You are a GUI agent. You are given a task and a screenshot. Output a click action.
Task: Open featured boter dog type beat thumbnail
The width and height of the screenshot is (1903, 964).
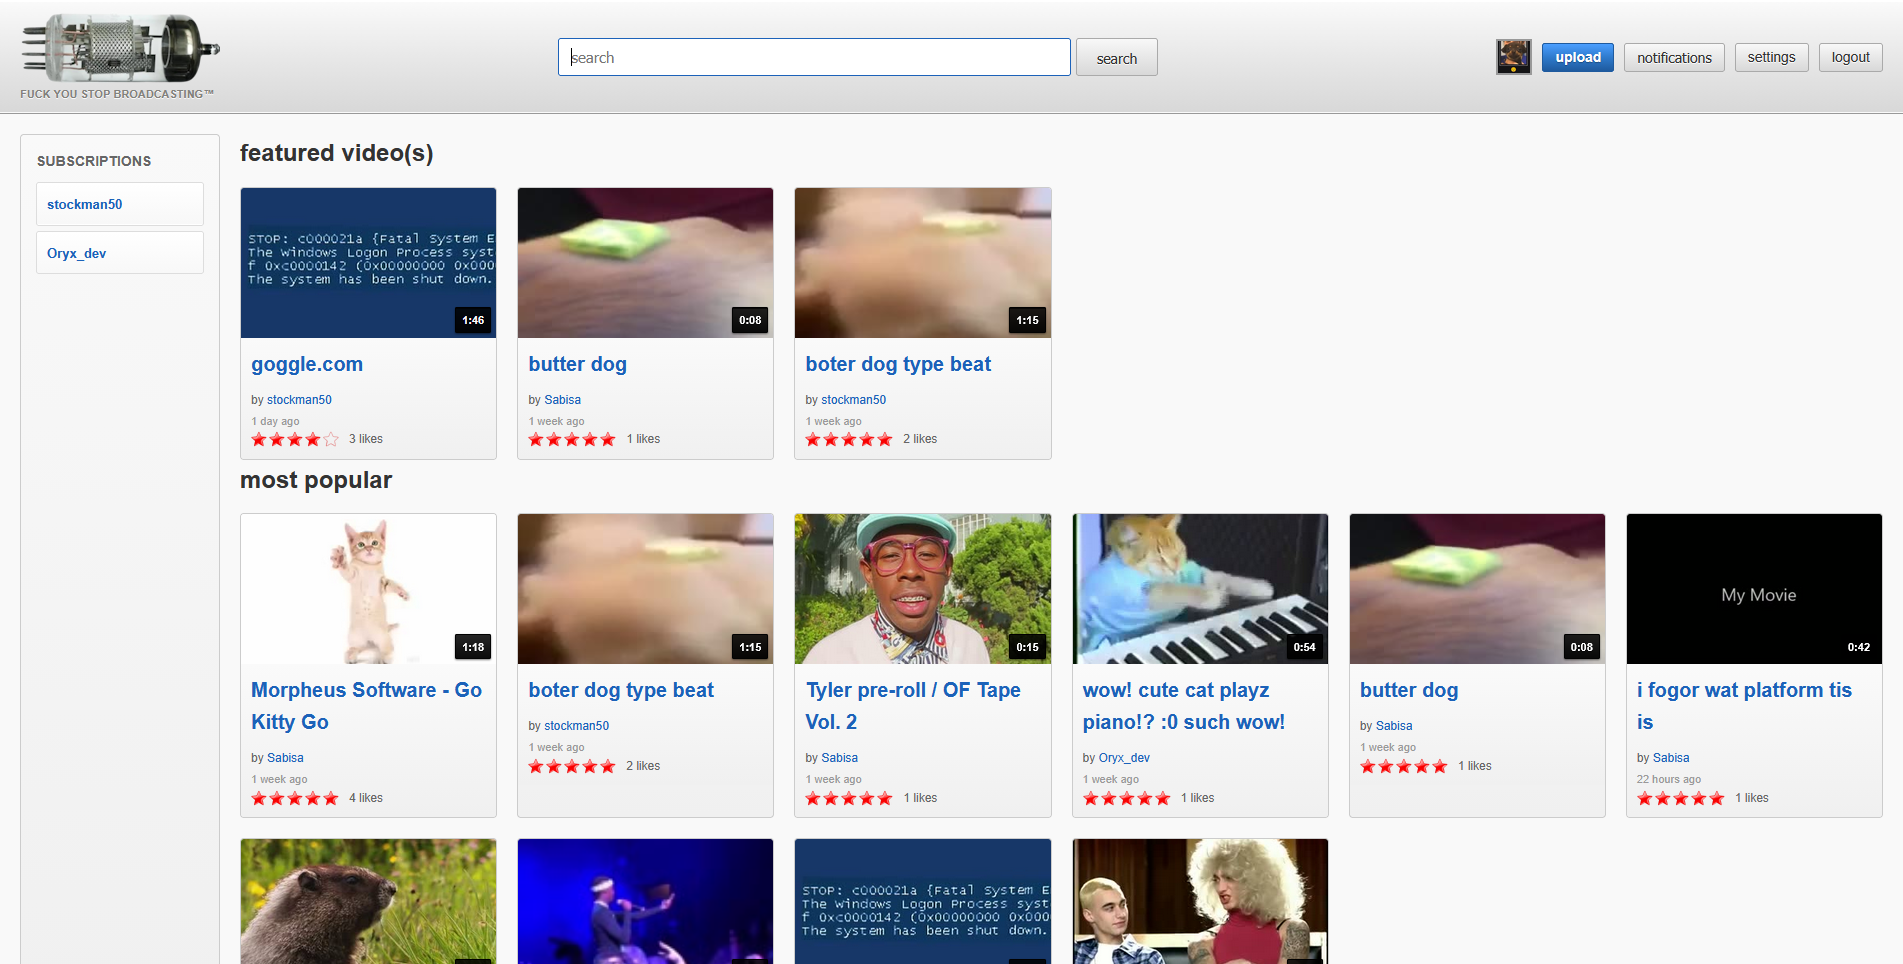click(922, 263)
